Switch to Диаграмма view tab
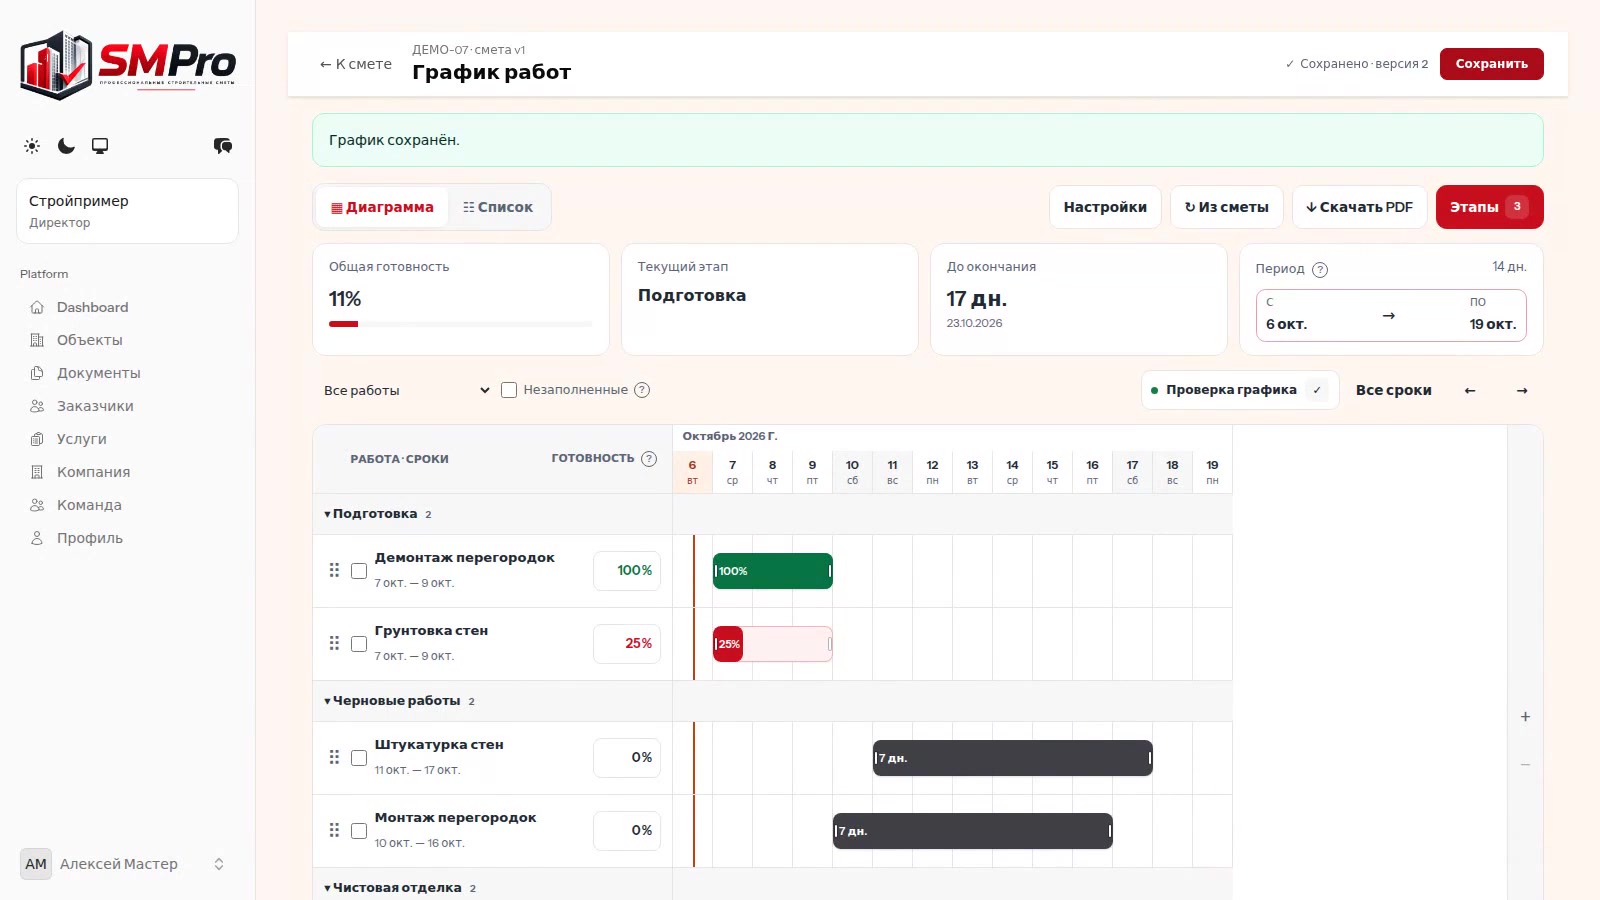 pyautogui.click(x=382, y=207)
